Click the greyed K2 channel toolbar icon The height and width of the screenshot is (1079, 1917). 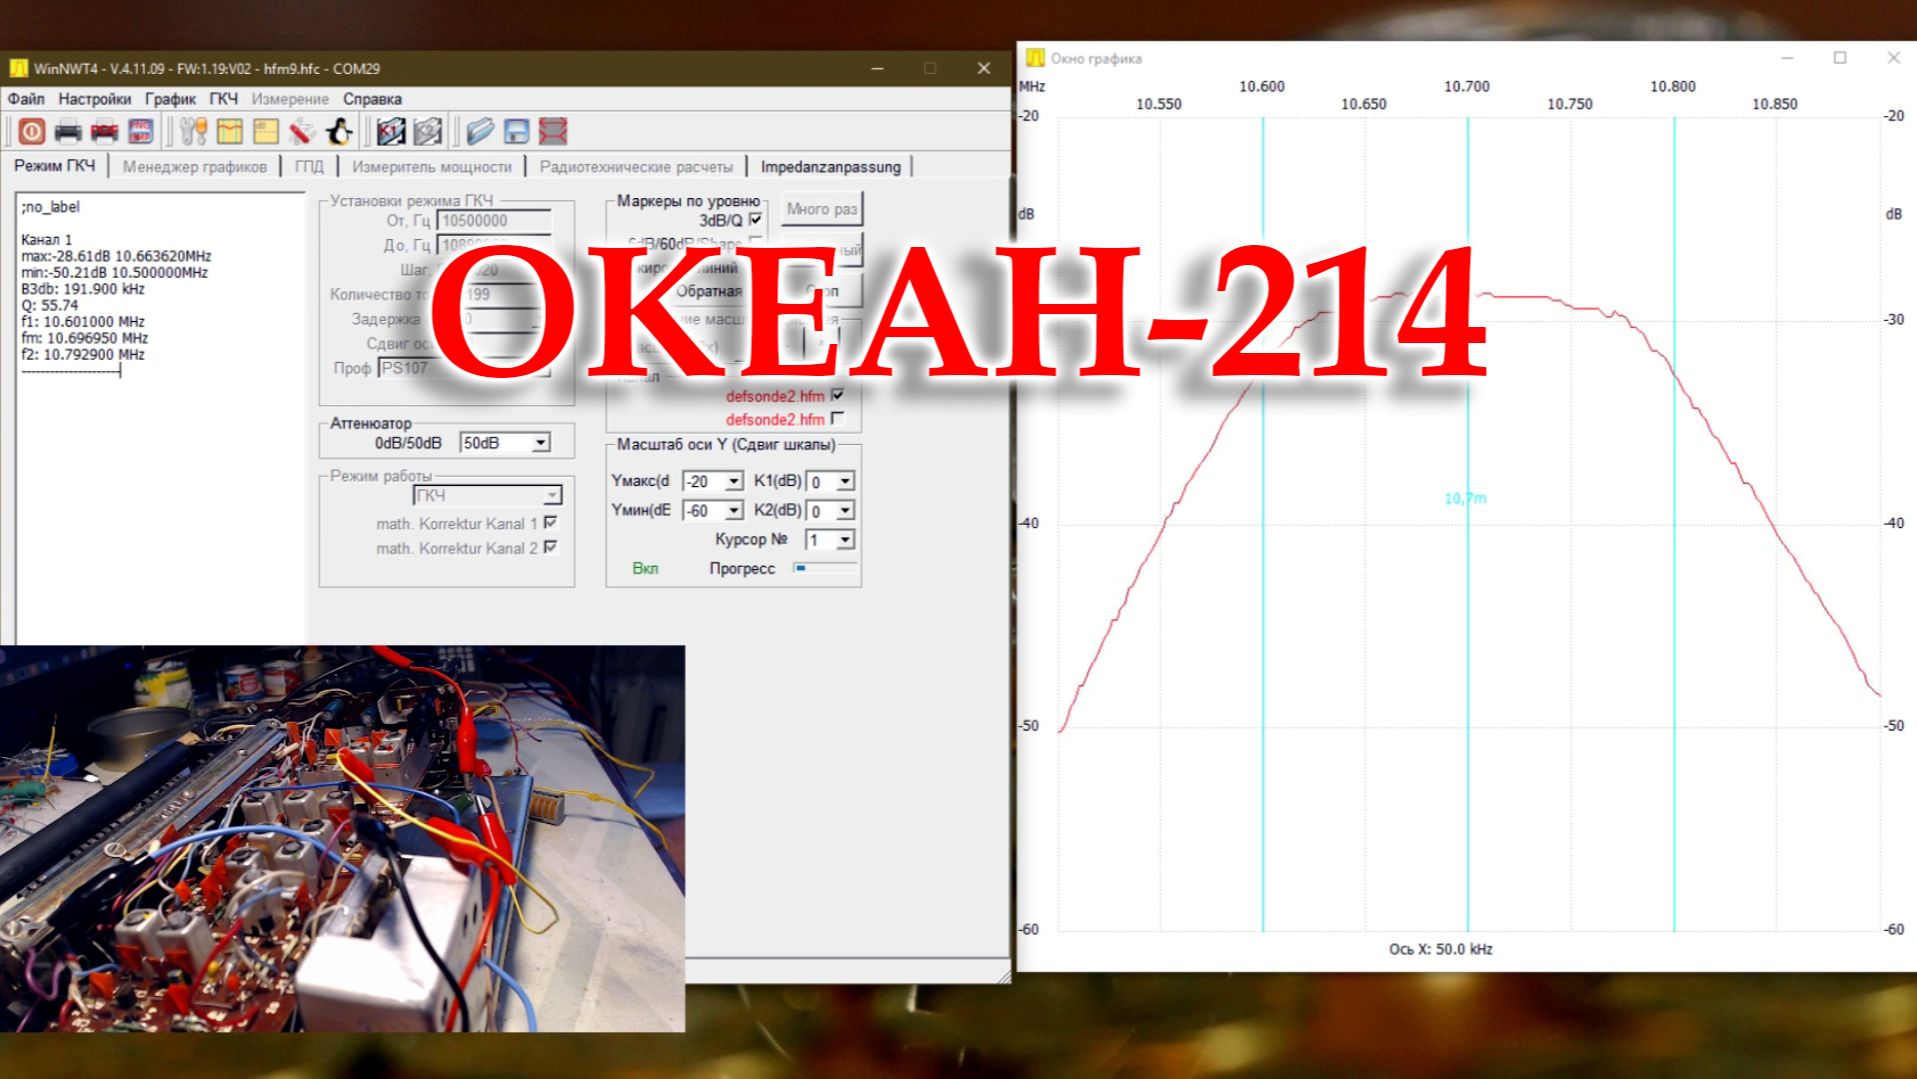[x=428, y=131]
